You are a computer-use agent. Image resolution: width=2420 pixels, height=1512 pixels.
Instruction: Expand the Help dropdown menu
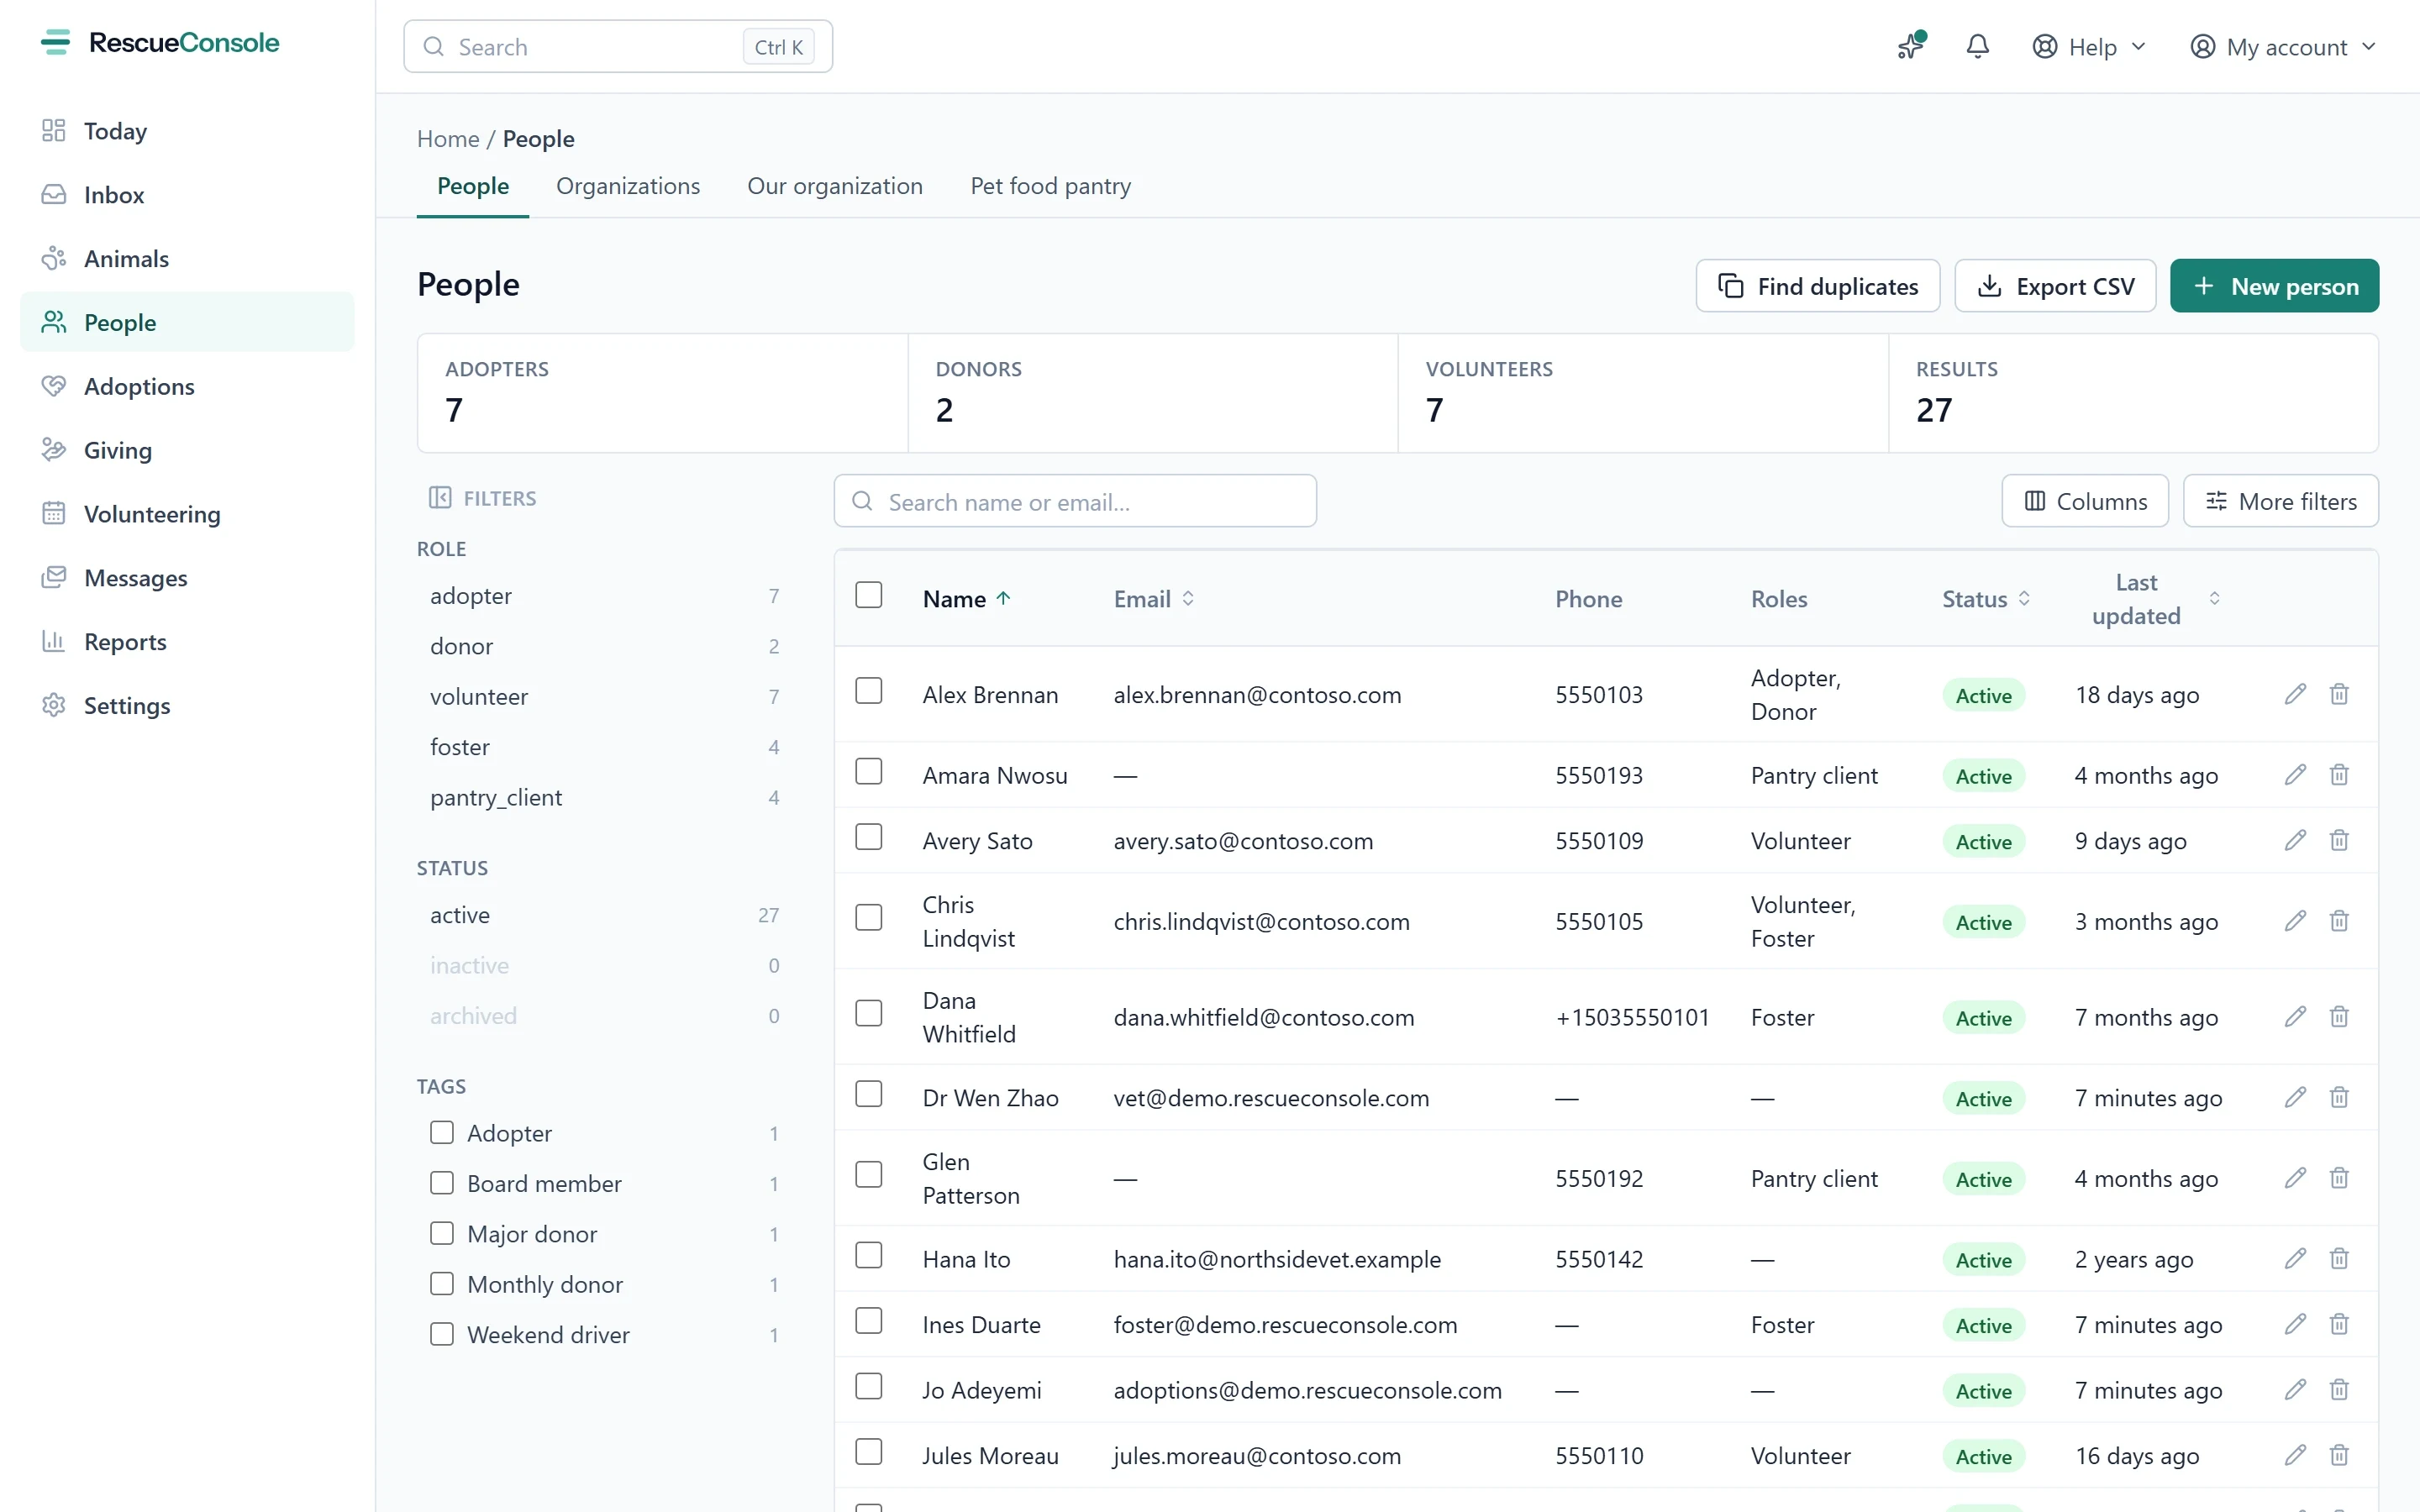pos(2090,47)
